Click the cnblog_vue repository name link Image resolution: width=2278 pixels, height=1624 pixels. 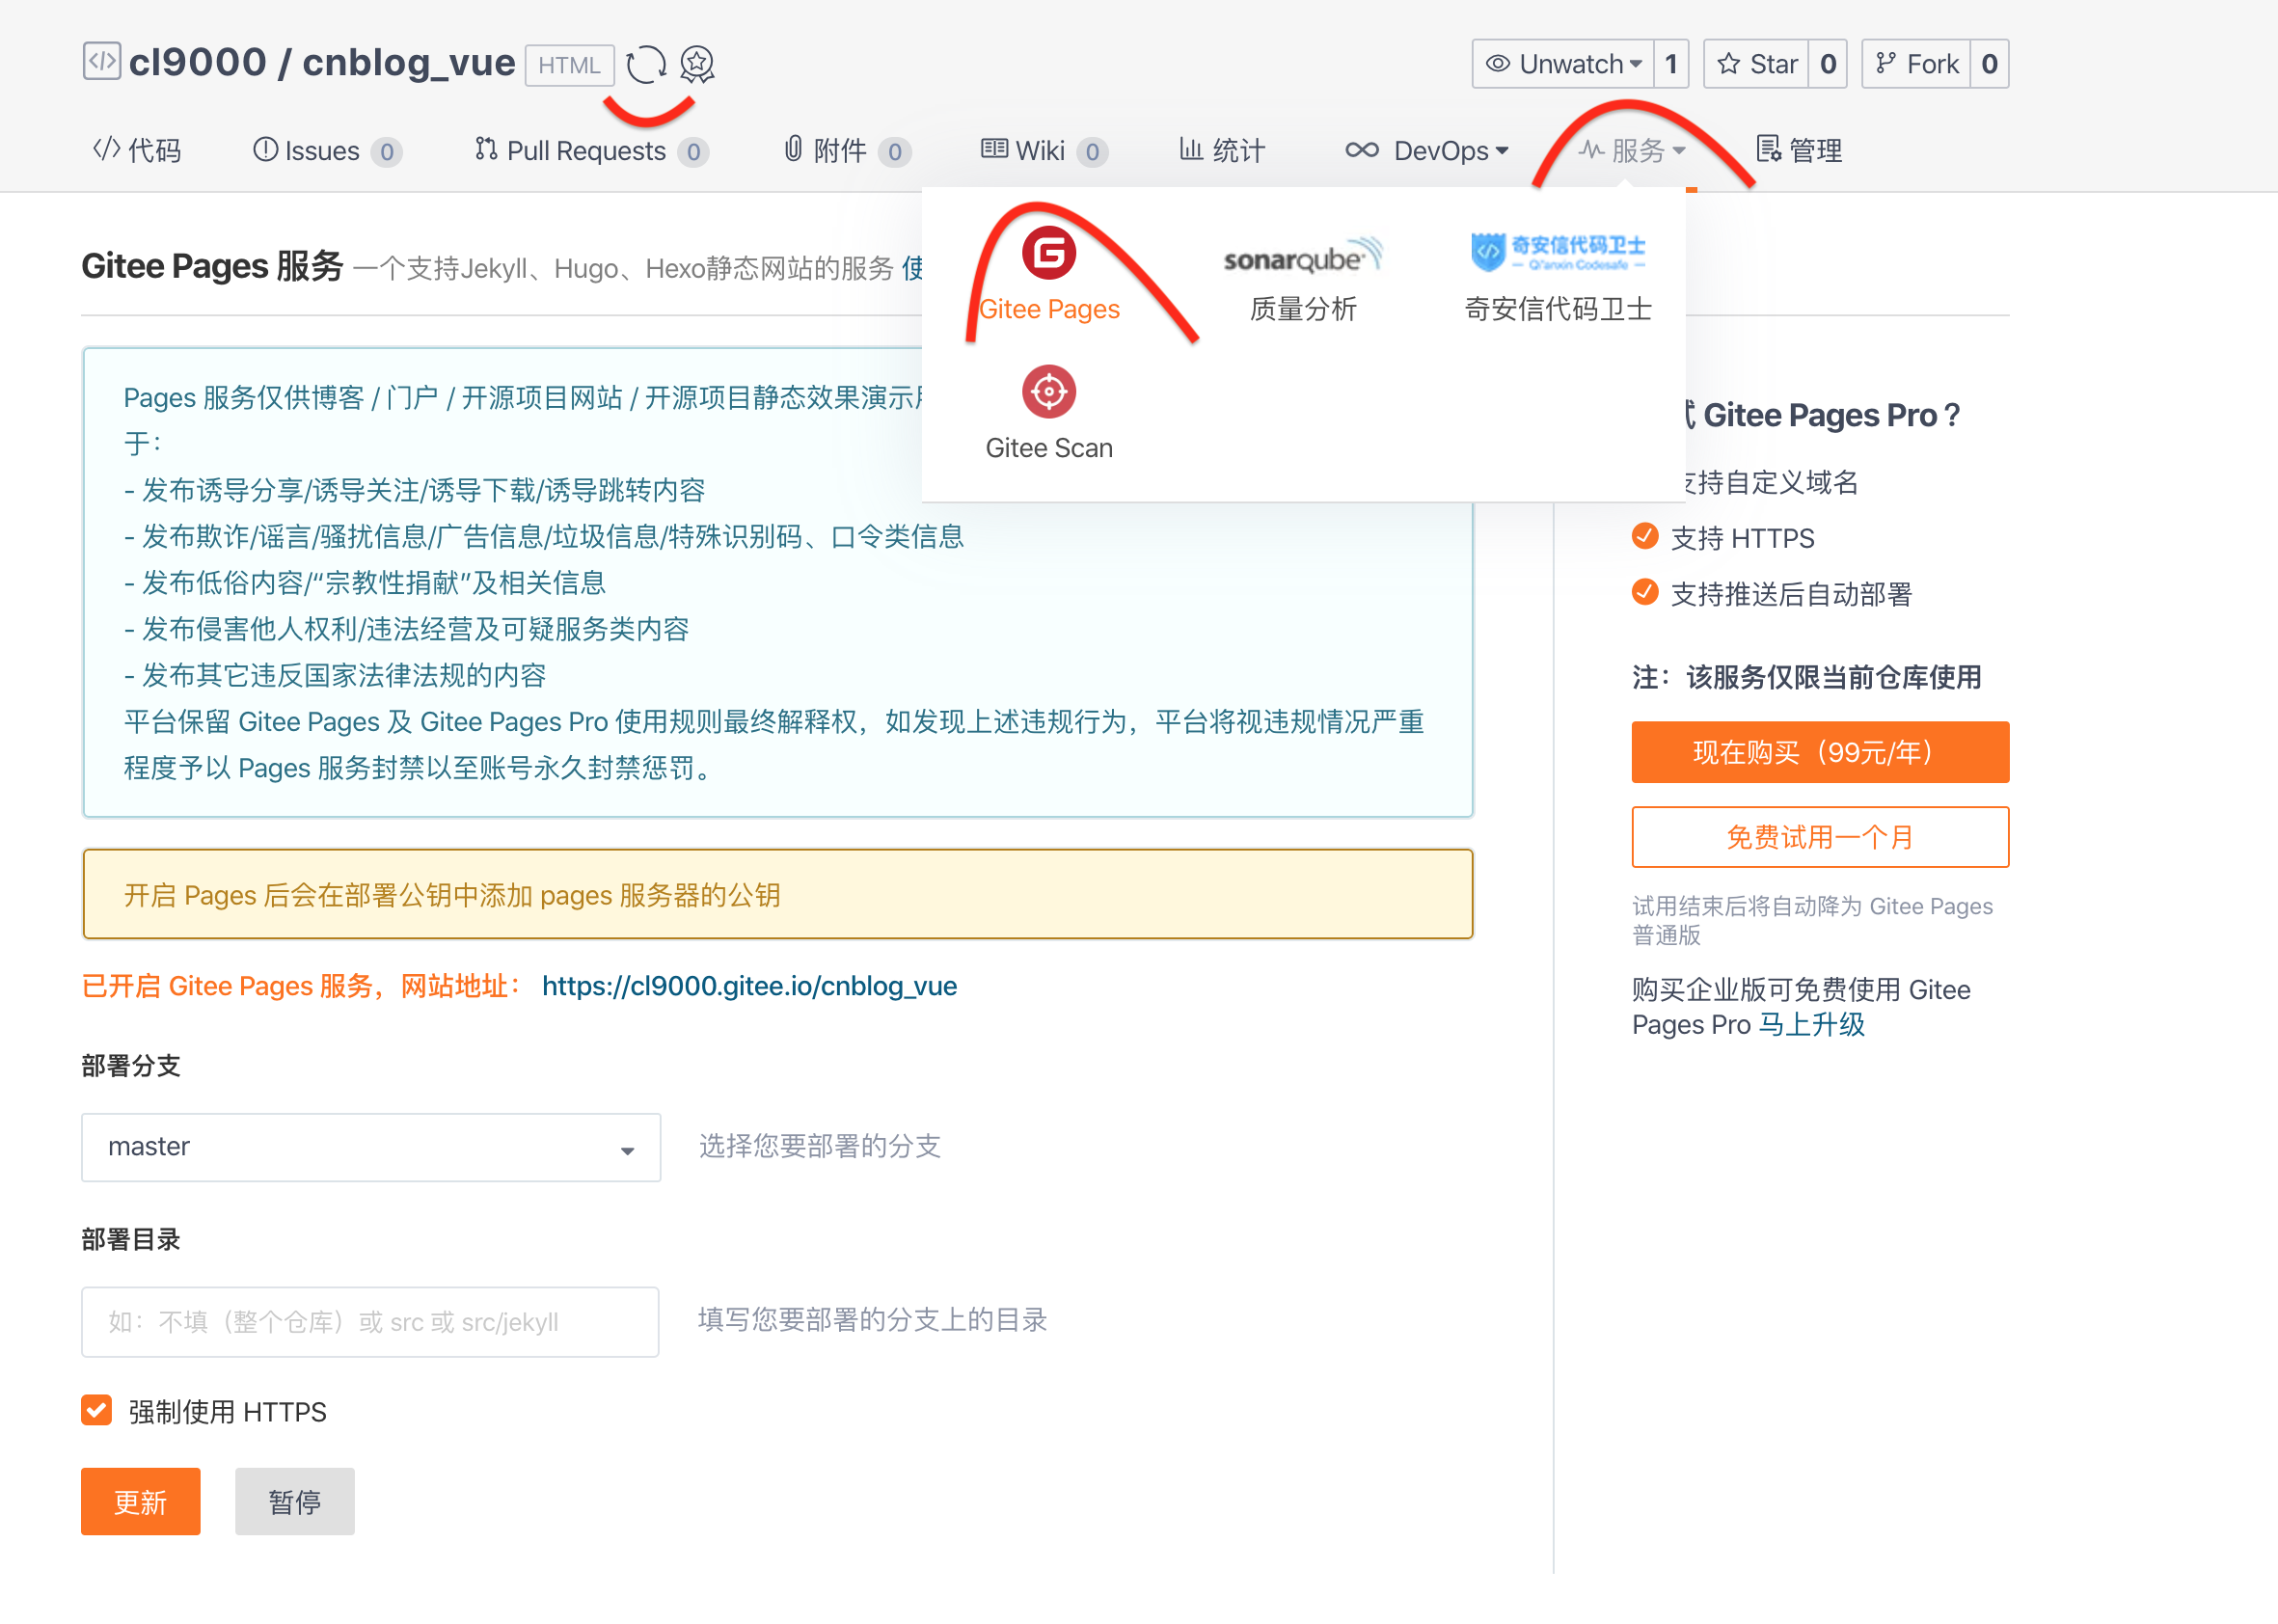[408, 62]
